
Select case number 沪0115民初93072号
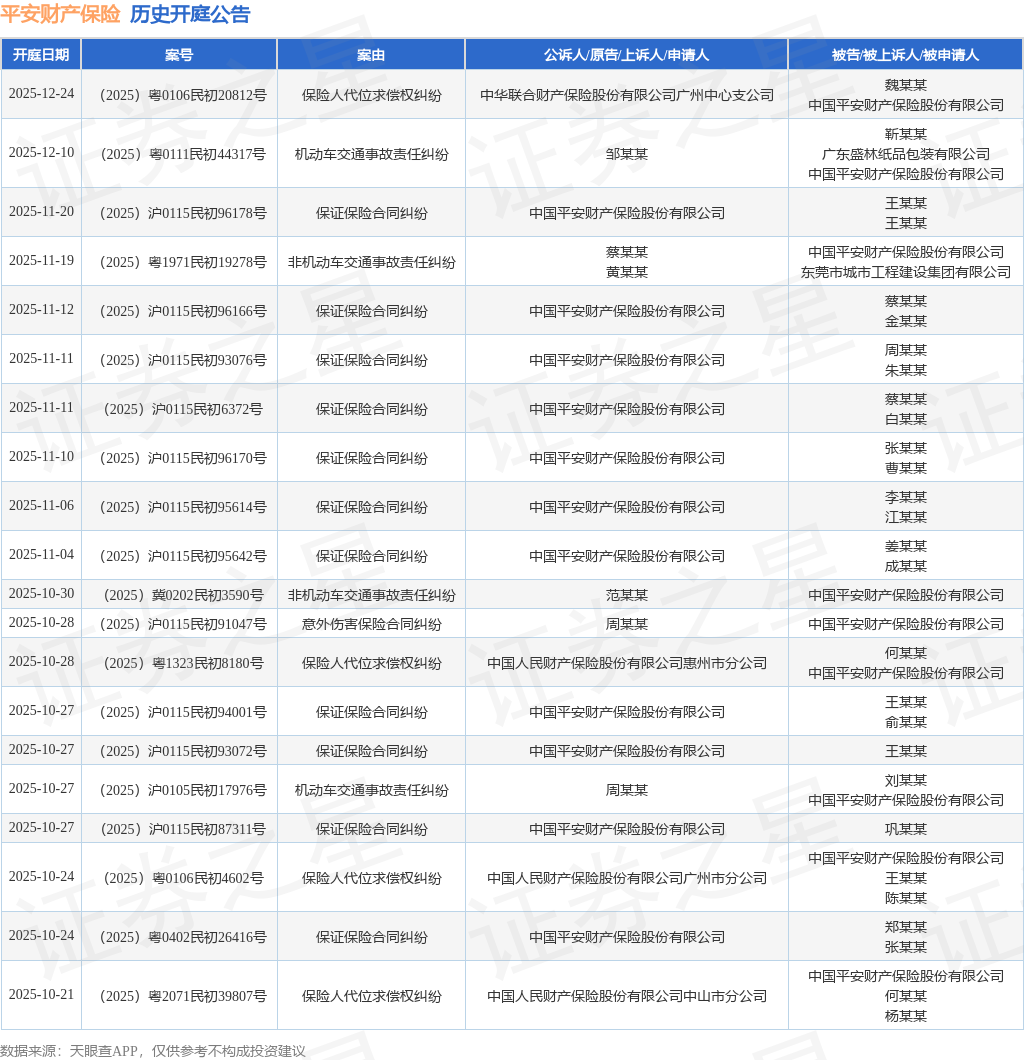183,751
